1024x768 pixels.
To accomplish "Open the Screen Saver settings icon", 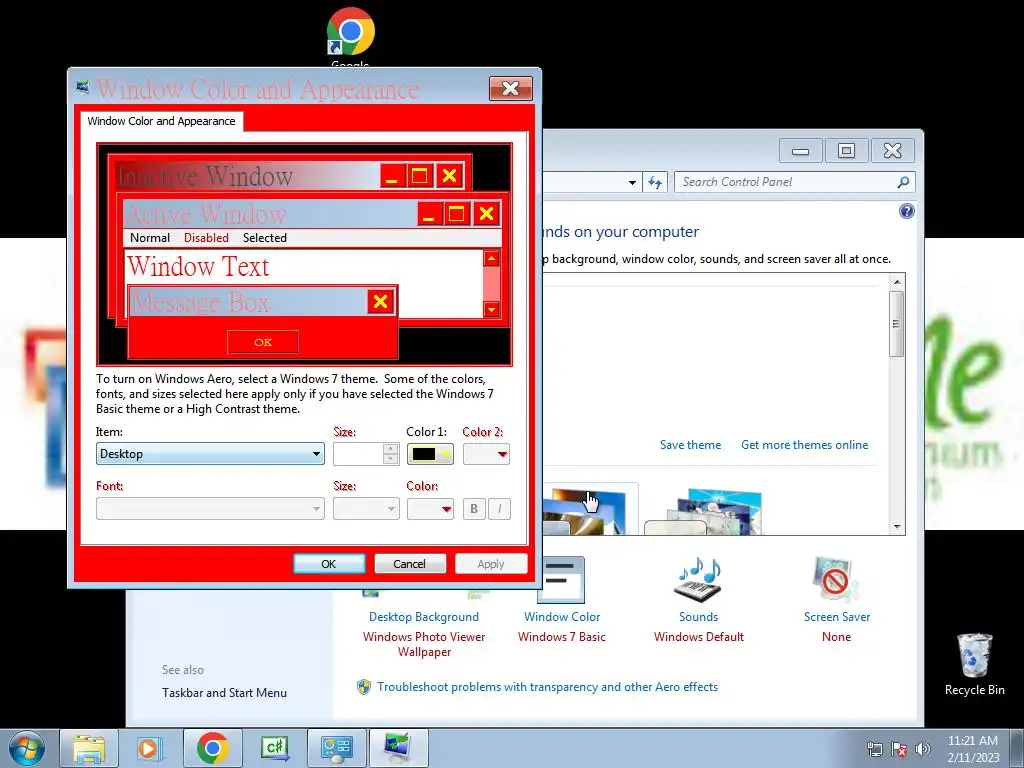I will (836, 581).
